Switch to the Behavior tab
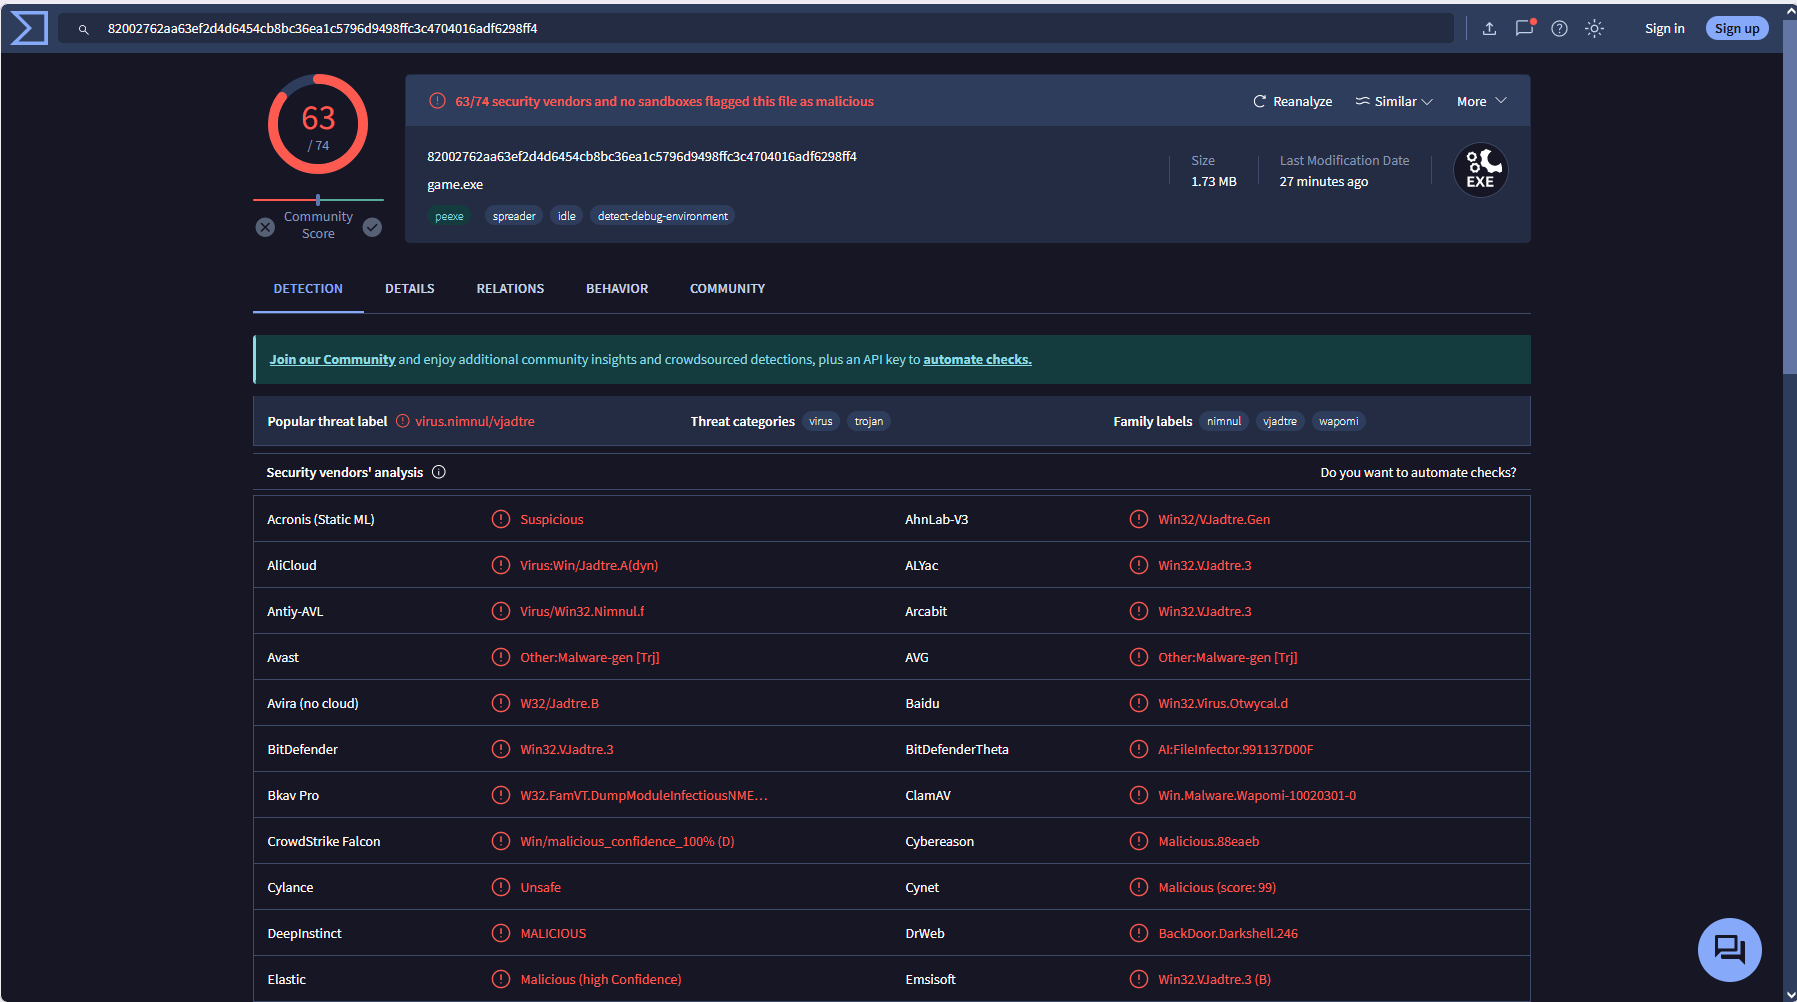 pos(617,288)
